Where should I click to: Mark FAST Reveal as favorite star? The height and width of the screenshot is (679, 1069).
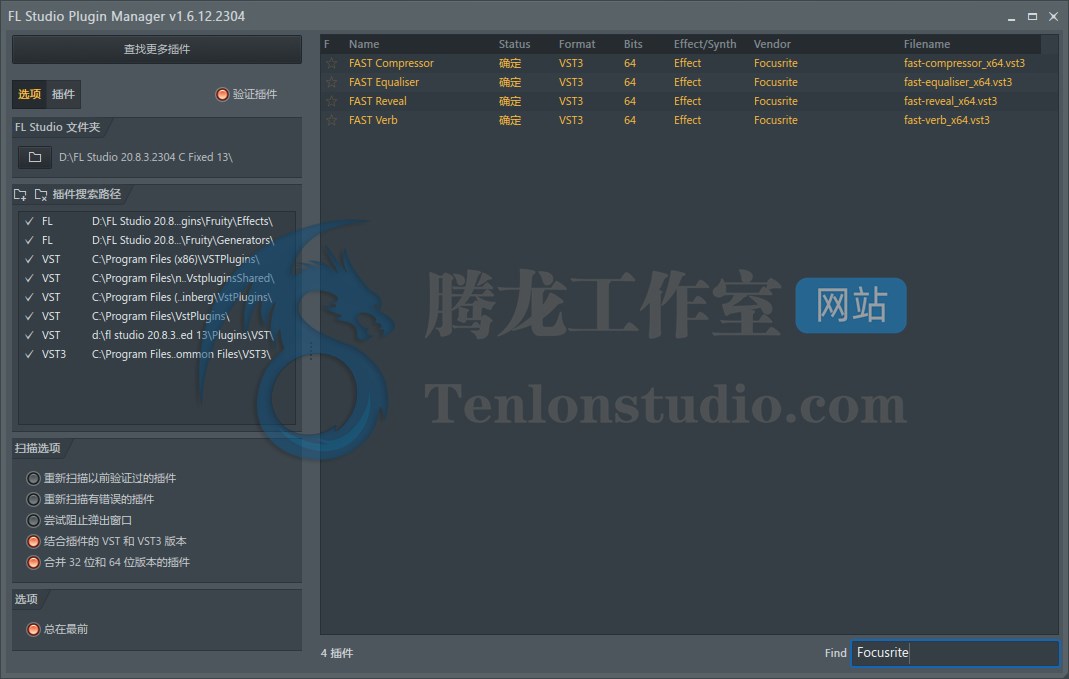coord(331,102)
